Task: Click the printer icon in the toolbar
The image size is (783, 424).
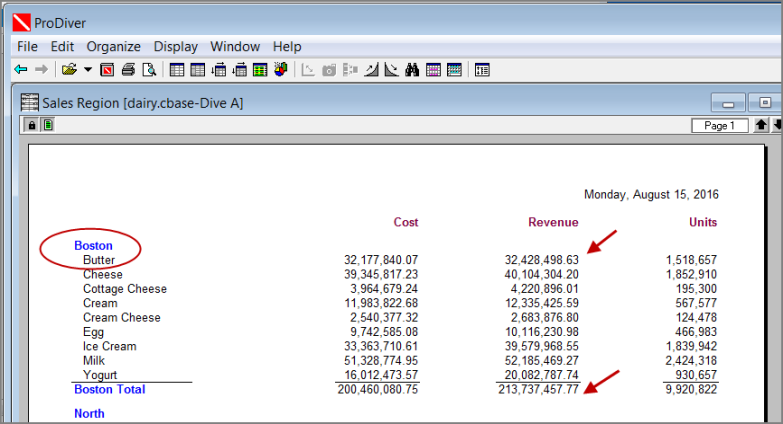Action: [x=128, y=70]
